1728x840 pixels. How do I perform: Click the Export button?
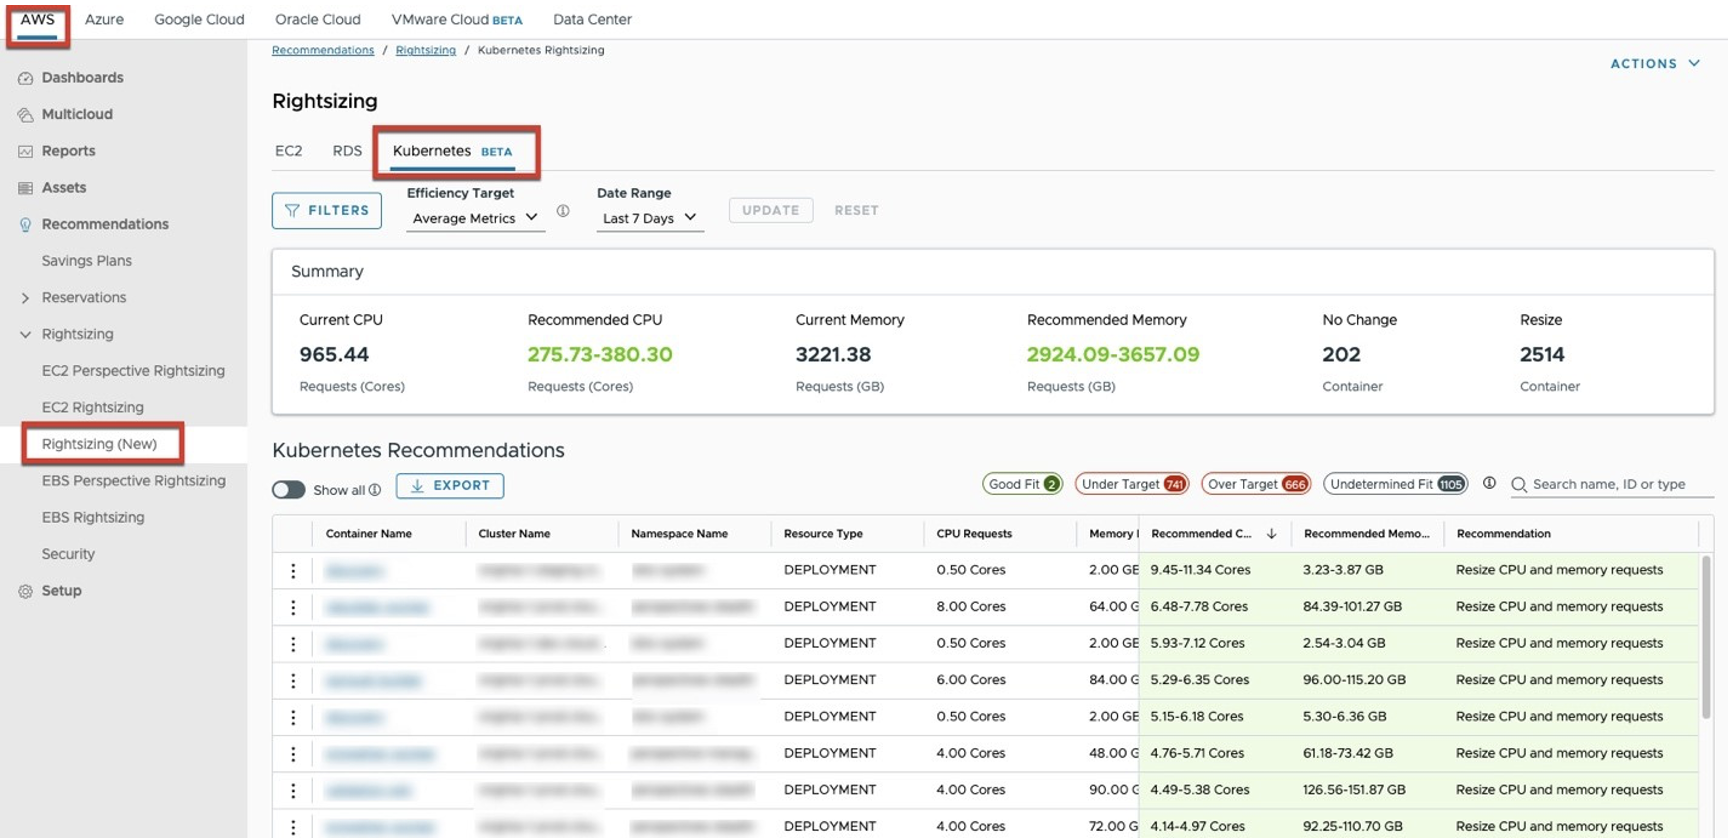[450, 486]
